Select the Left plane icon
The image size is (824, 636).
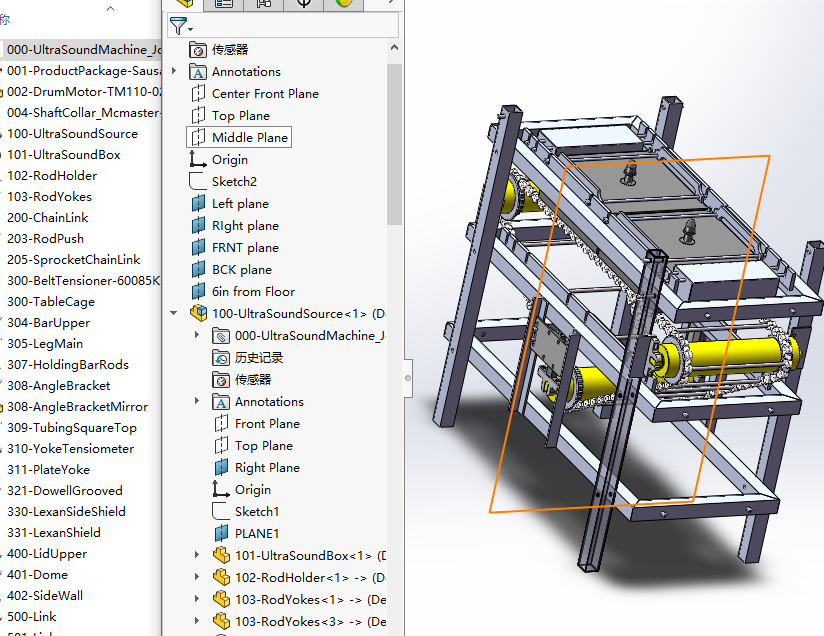pyautogui.click(x=198, y=203)
